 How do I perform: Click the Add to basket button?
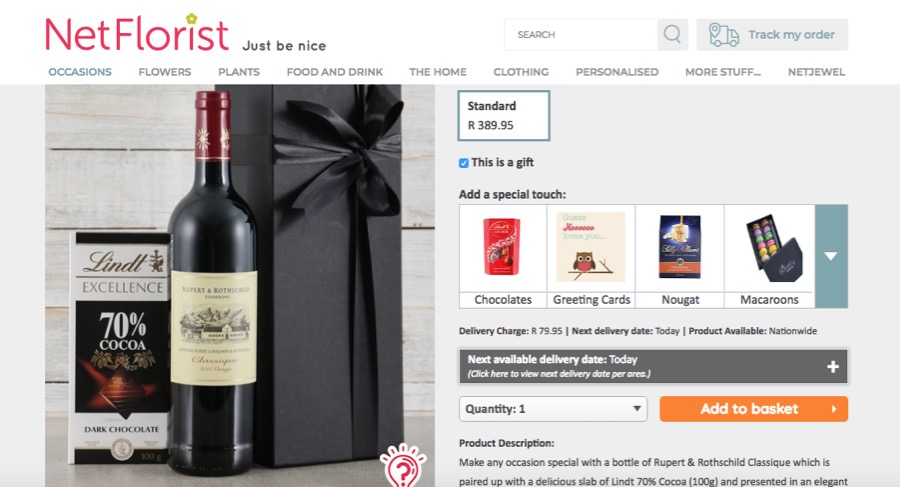tap(754, 409)
